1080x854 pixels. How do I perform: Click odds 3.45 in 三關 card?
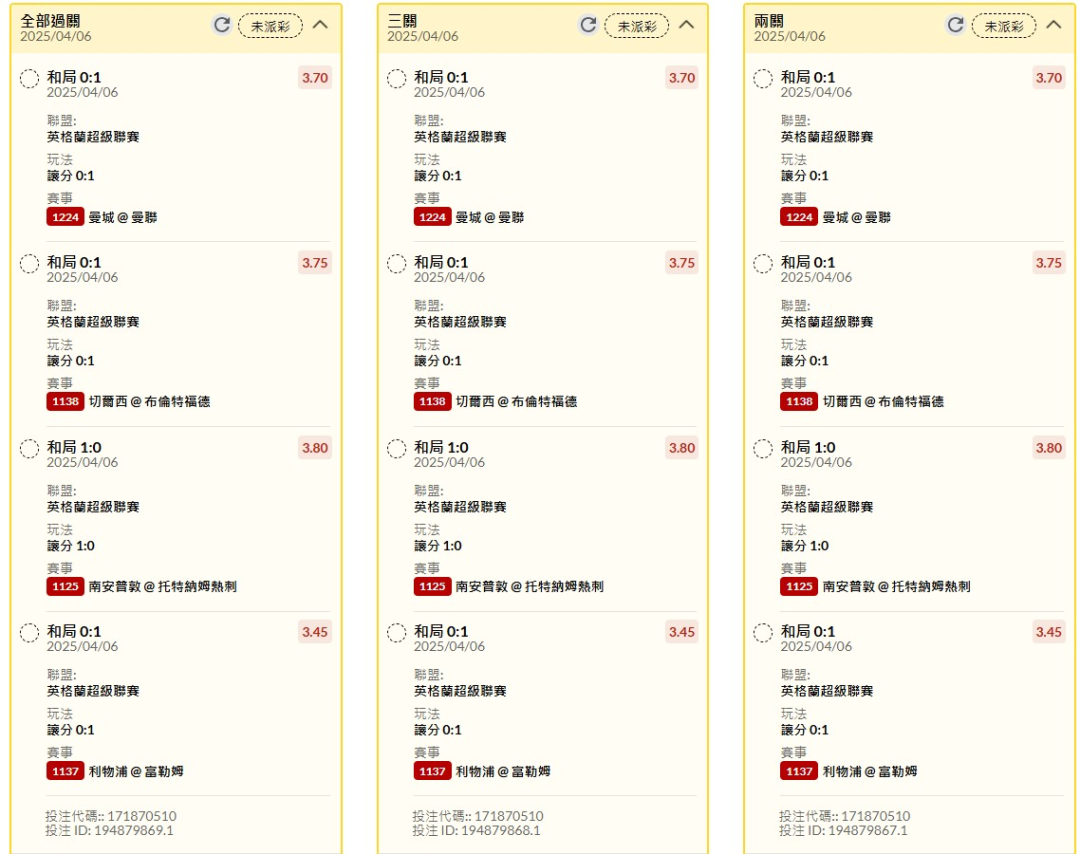coord(682,632)
